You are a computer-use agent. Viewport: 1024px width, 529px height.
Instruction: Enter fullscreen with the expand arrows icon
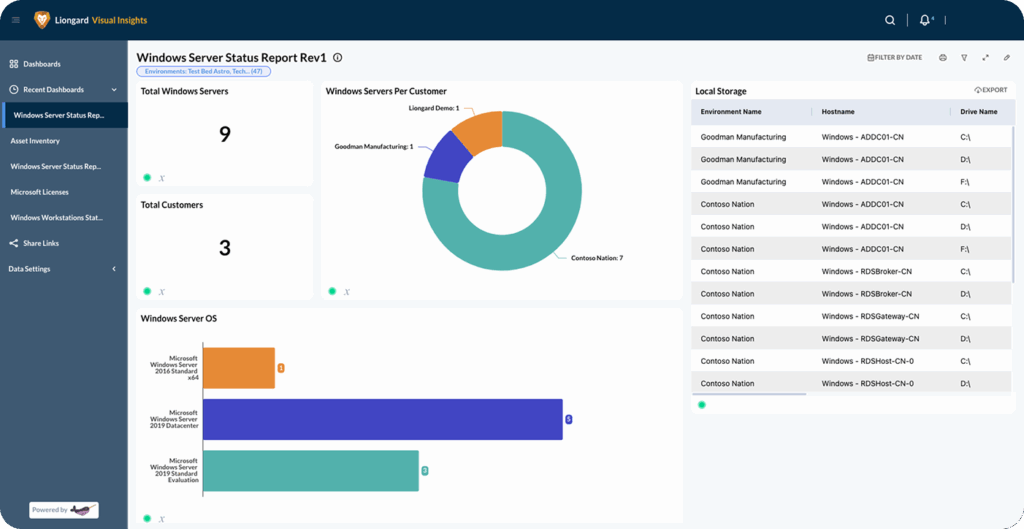[x=986, y=58]
